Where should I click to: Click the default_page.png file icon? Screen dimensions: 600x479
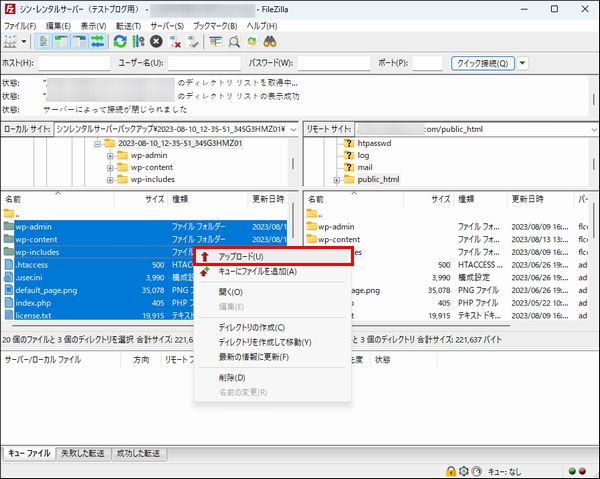point(9,290)
